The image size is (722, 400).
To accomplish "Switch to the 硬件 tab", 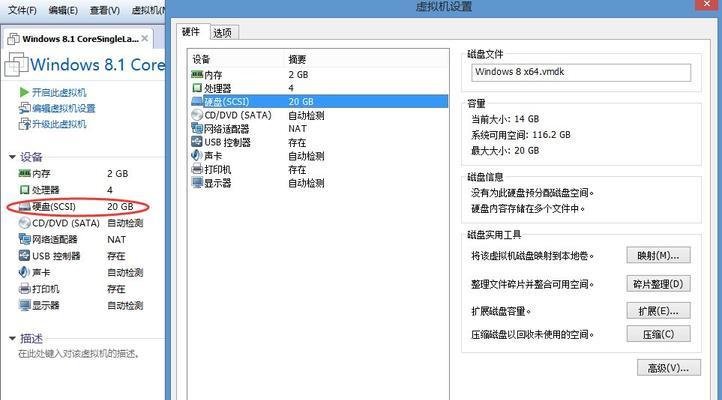I will point(191,32).
